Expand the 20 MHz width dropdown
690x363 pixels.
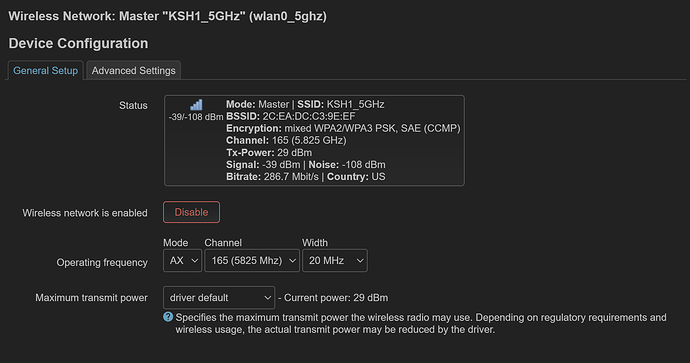point(334,260)
